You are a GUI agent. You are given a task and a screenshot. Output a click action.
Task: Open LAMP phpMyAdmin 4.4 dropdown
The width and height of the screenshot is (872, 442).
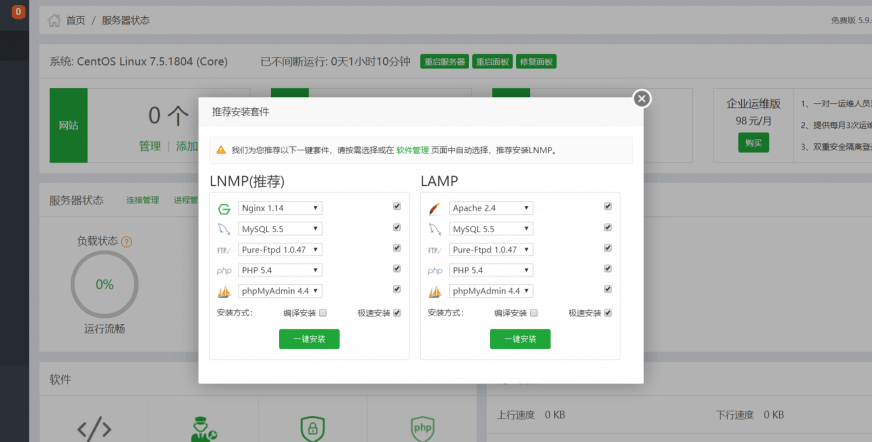pyautogui.click(x=491, y=291)
